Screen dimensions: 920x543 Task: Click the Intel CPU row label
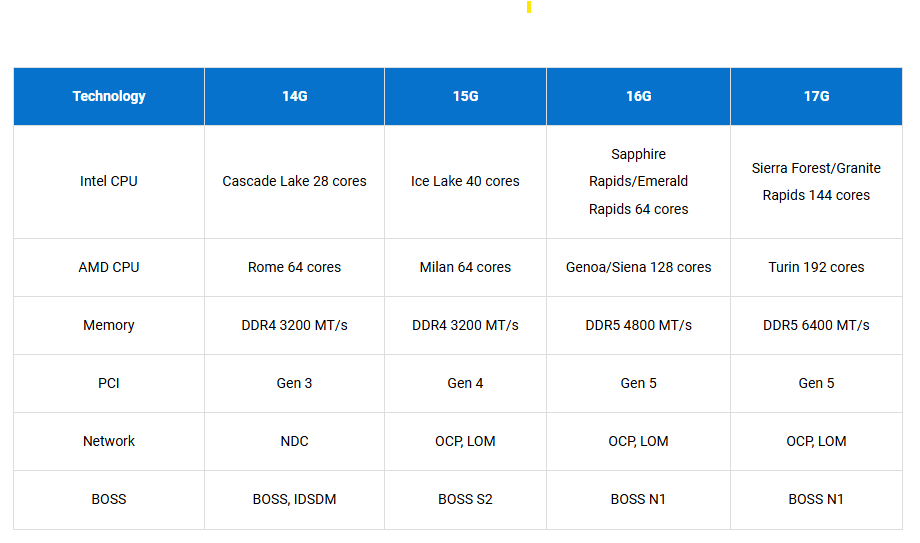coord(109,181)
